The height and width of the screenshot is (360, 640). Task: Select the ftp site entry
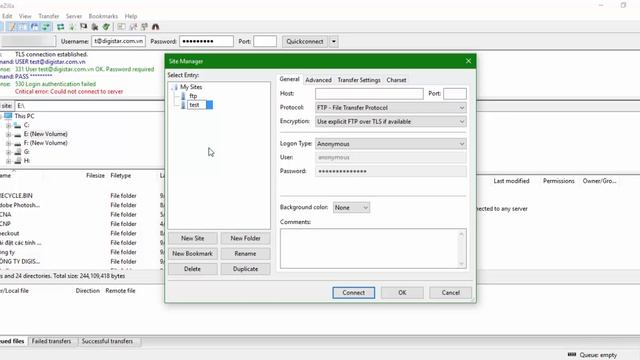point(193,96)
